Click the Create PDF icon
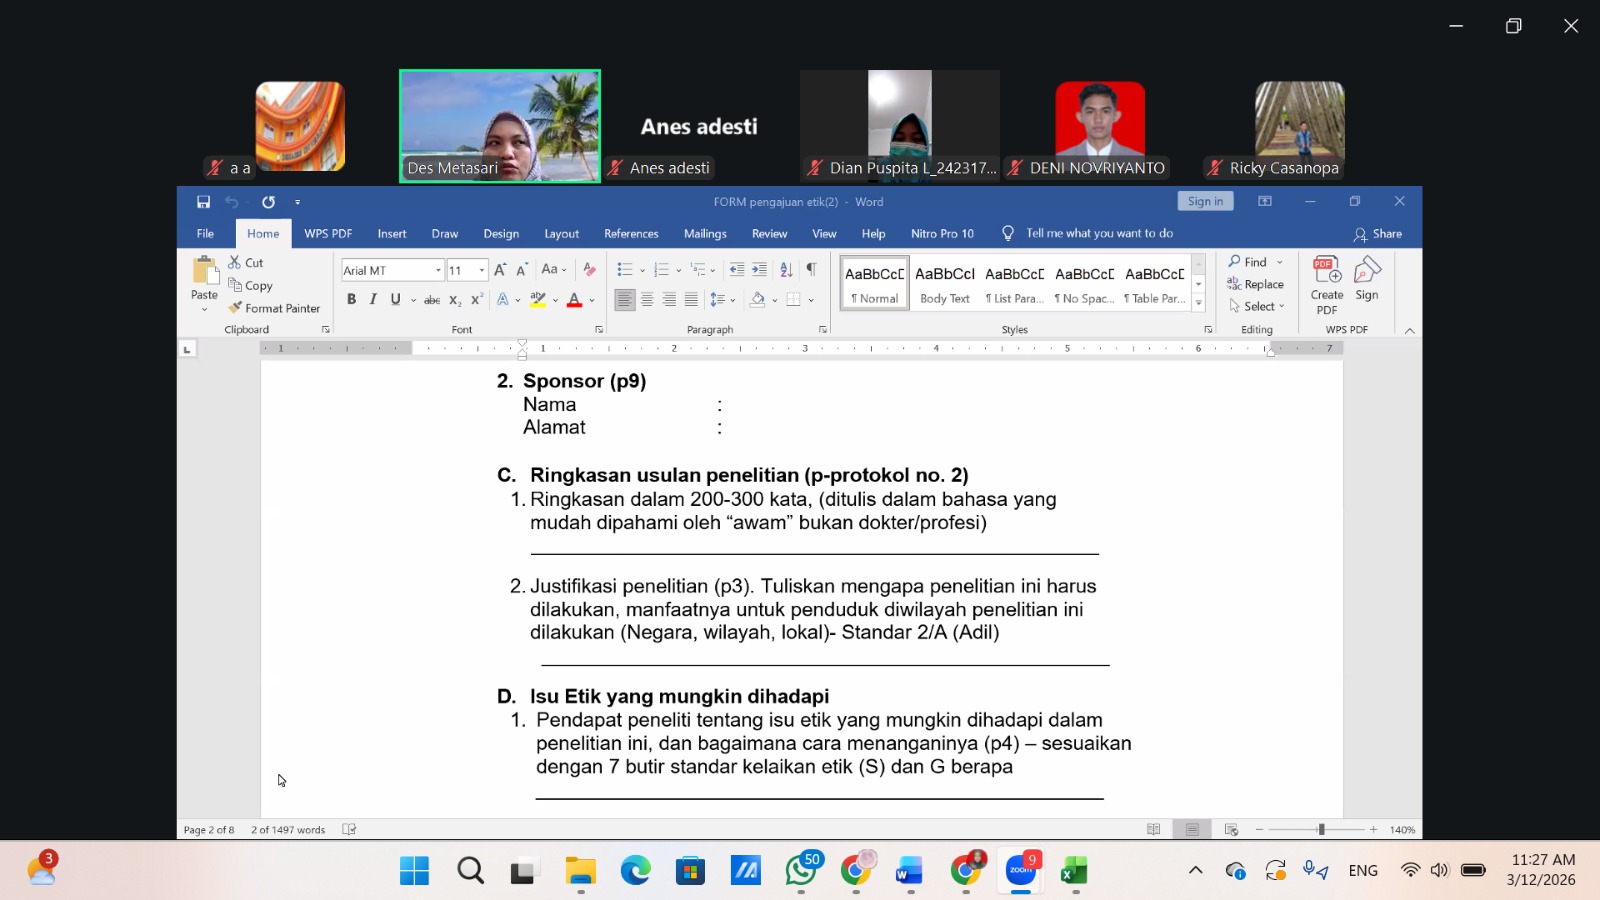 [x=1327, y=284]
